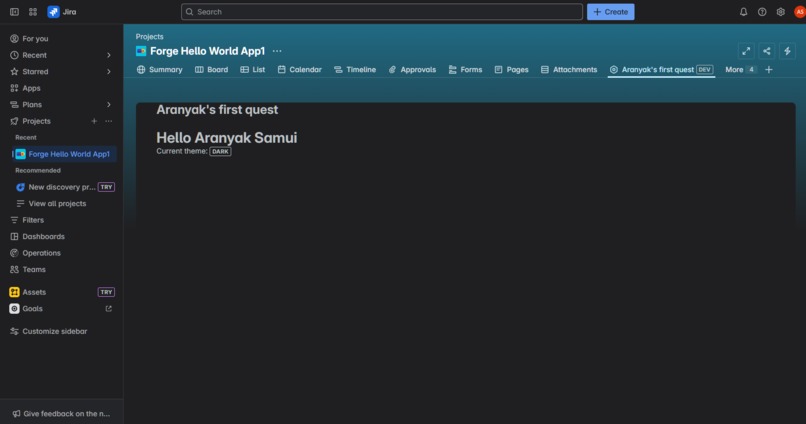Switch to the Forms tab

click(465, 69)
